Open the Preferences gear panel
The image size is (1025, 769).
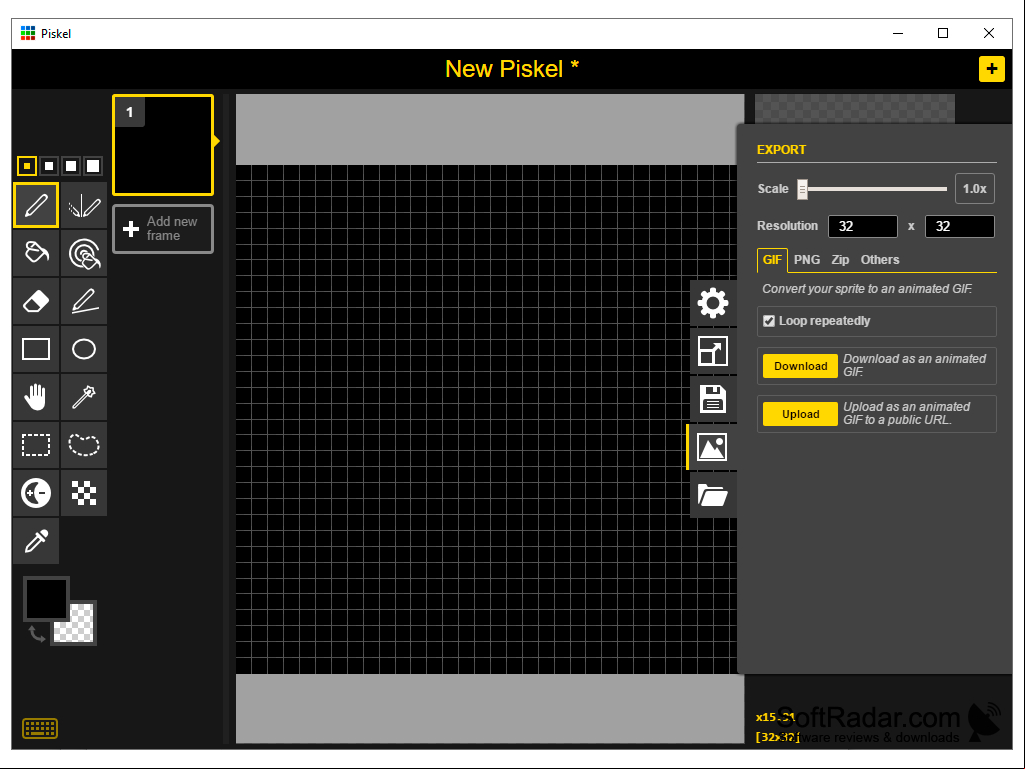(713, 303)
